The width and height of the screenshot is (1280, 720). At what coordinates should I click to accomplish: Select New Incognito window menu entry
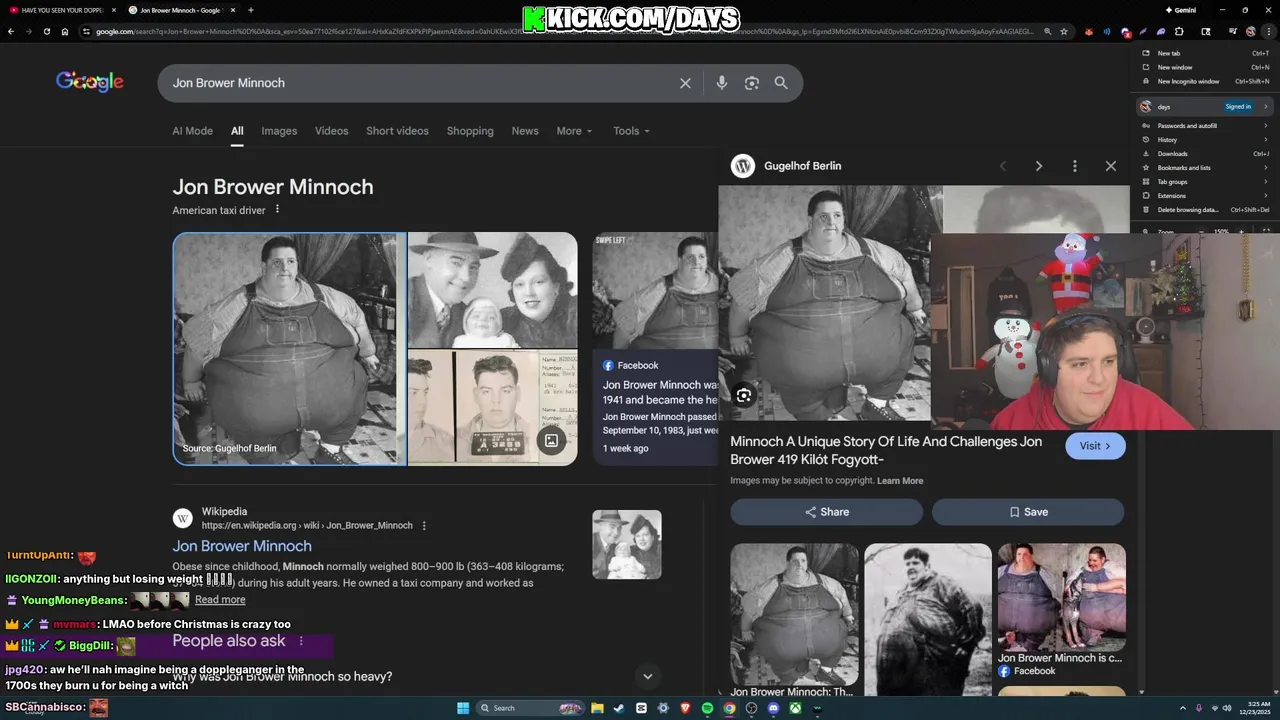[x=1204, y=81]
